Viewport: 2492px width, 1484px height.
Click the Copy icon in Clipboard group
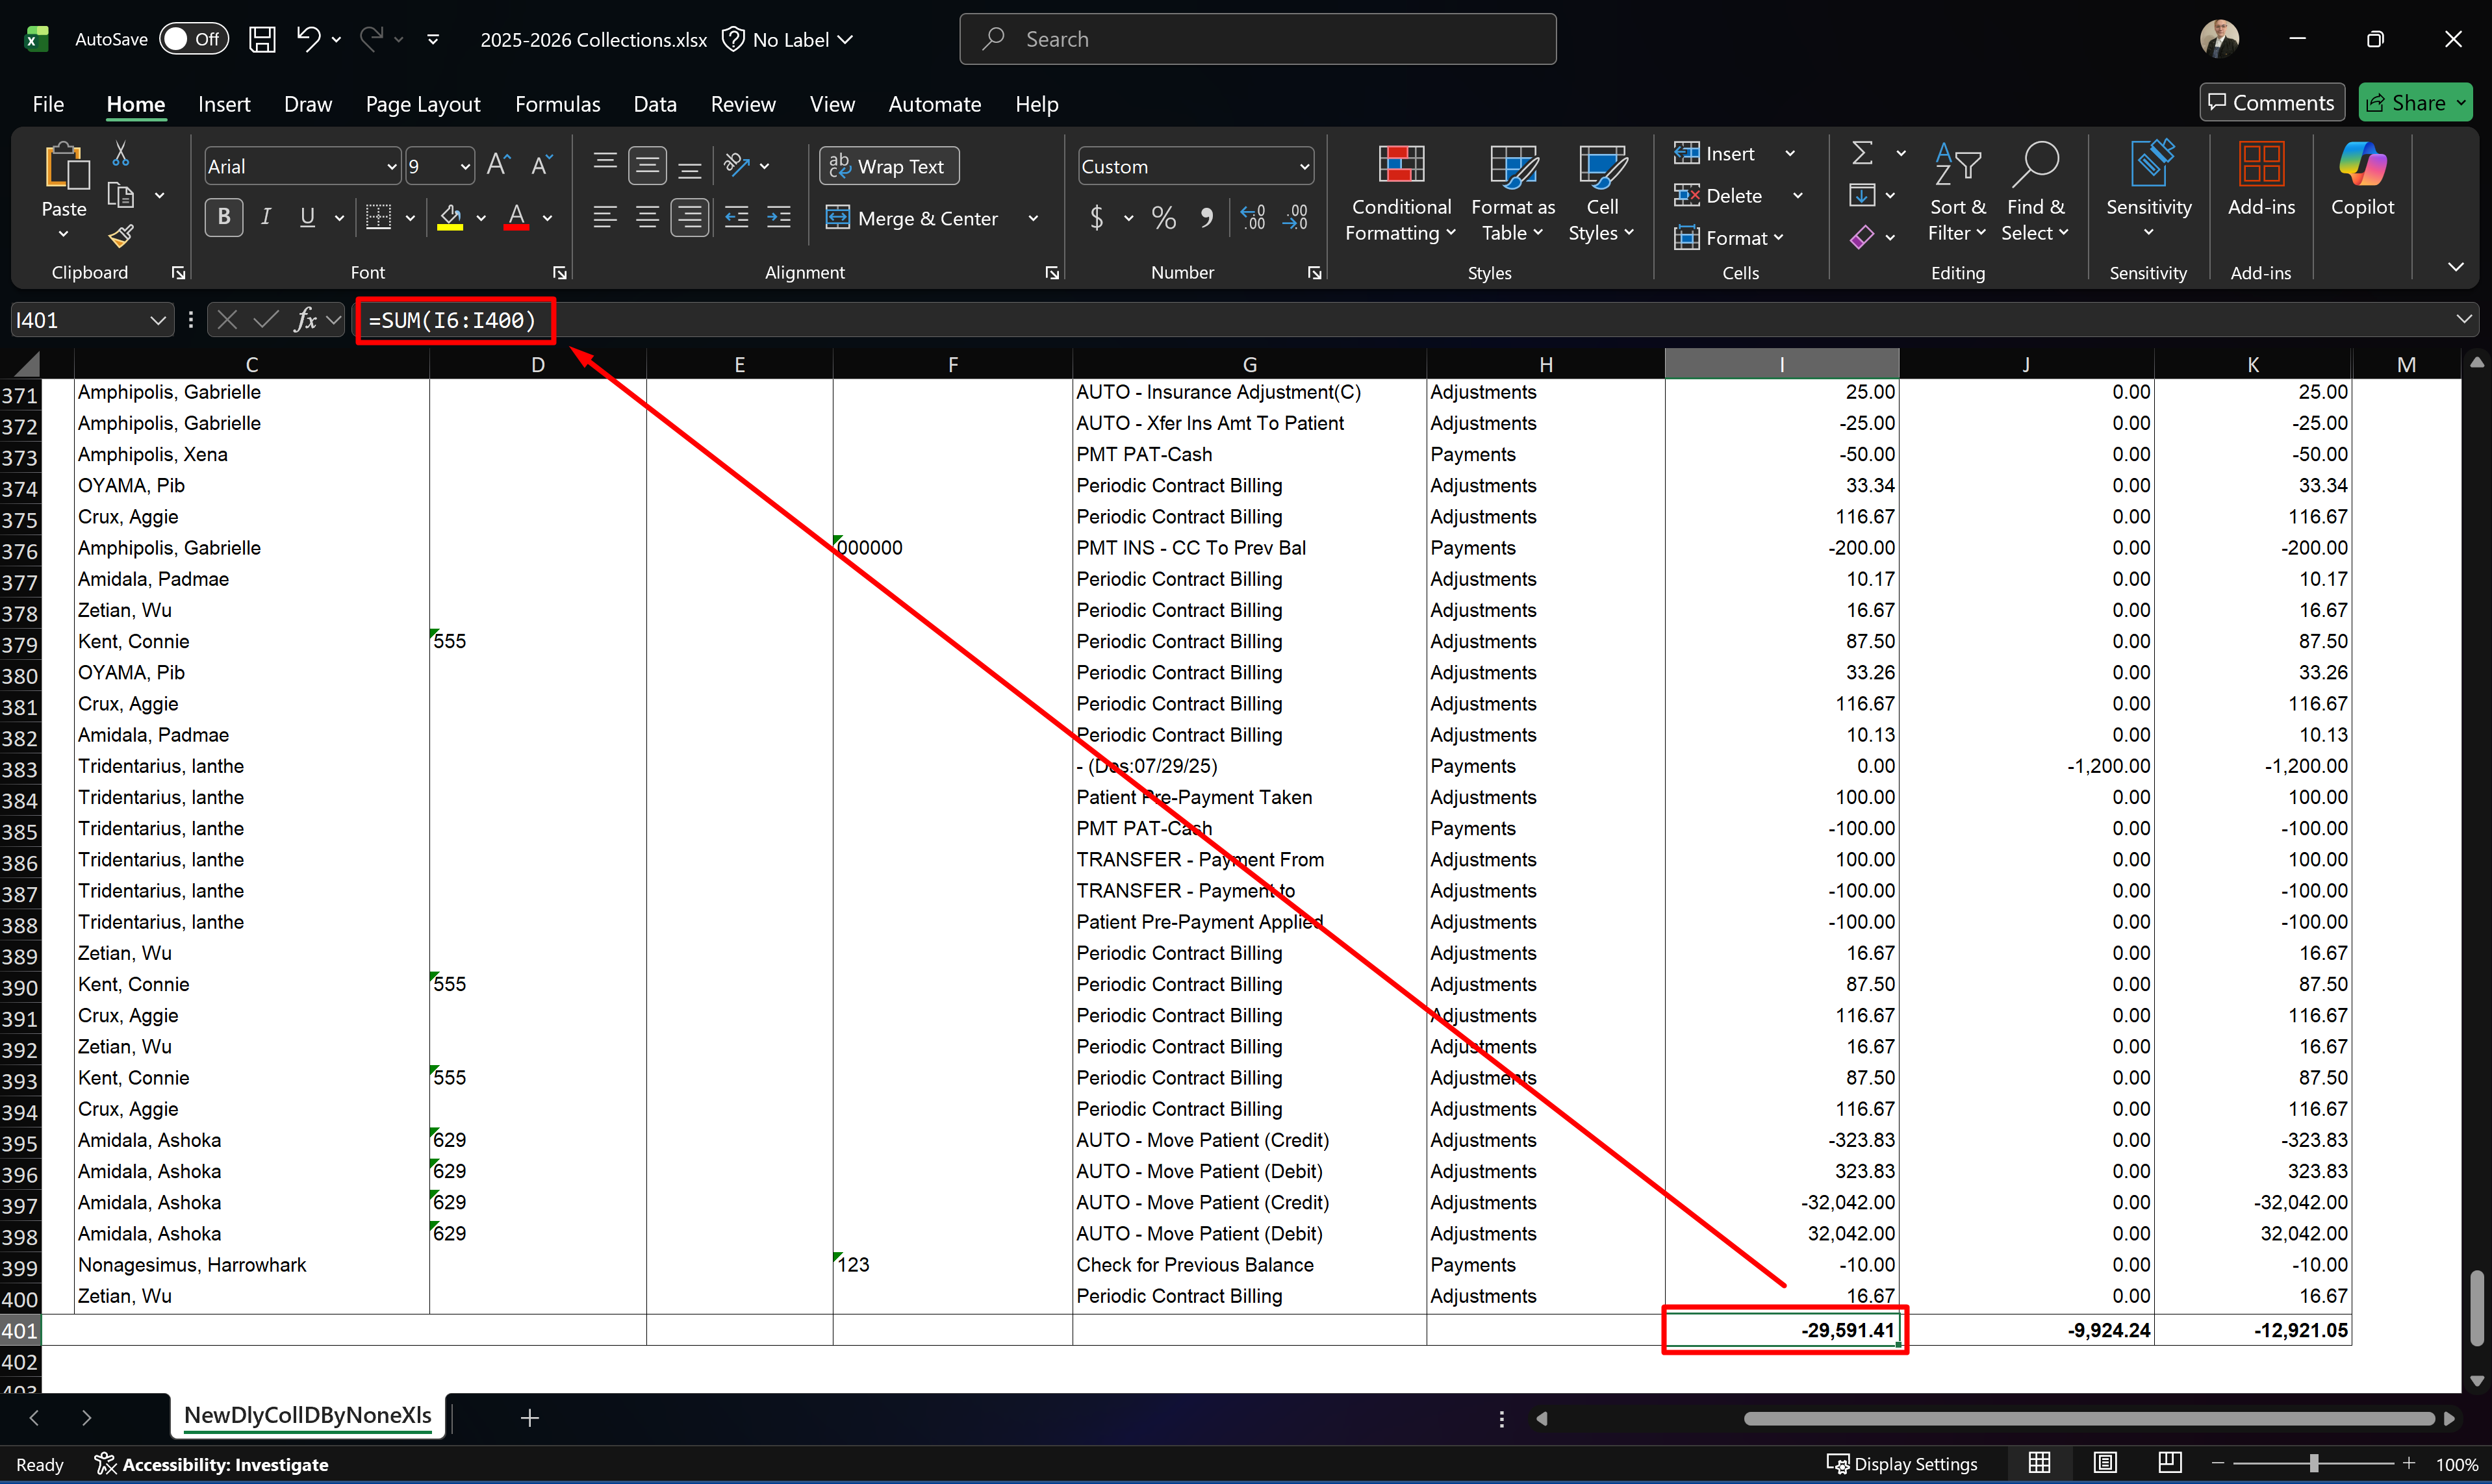pos(121,195)
